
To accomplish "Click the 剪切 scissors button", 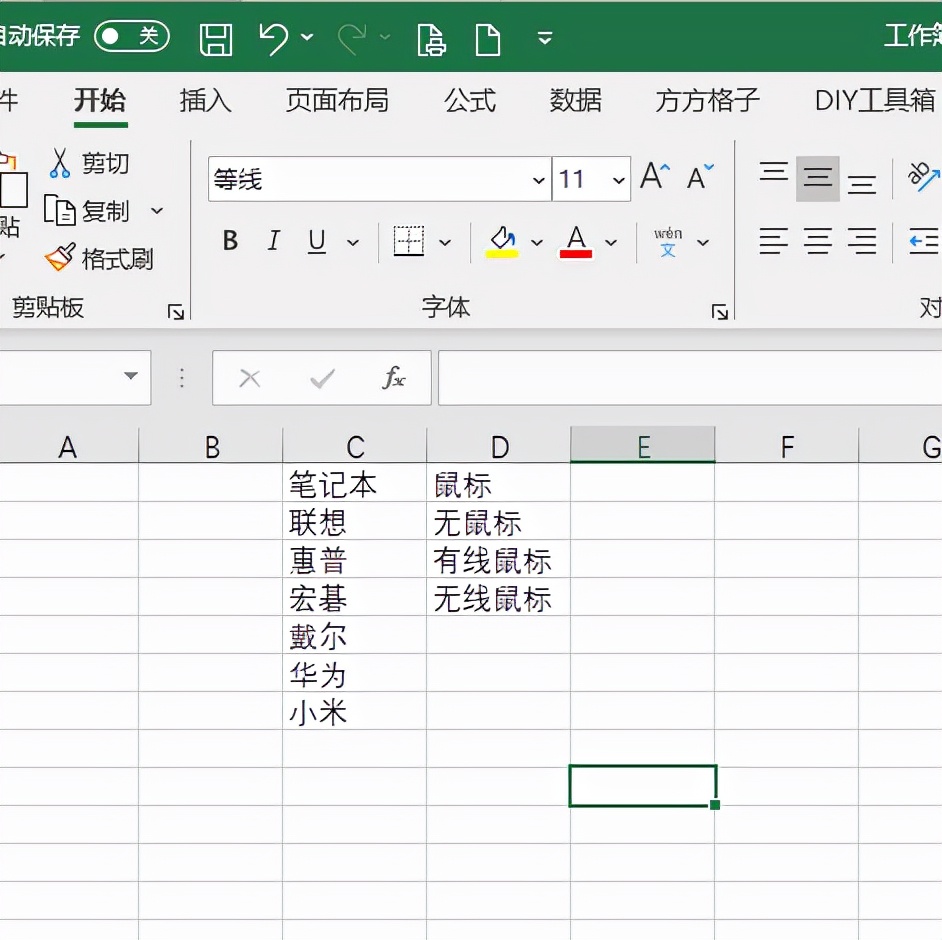I will coord(89,163).
